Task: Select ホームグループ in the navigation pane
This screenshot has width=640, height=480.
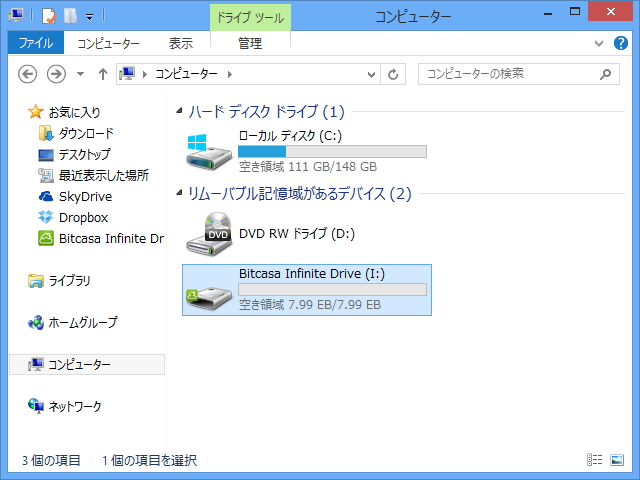Action: click(x=83, y=322)
